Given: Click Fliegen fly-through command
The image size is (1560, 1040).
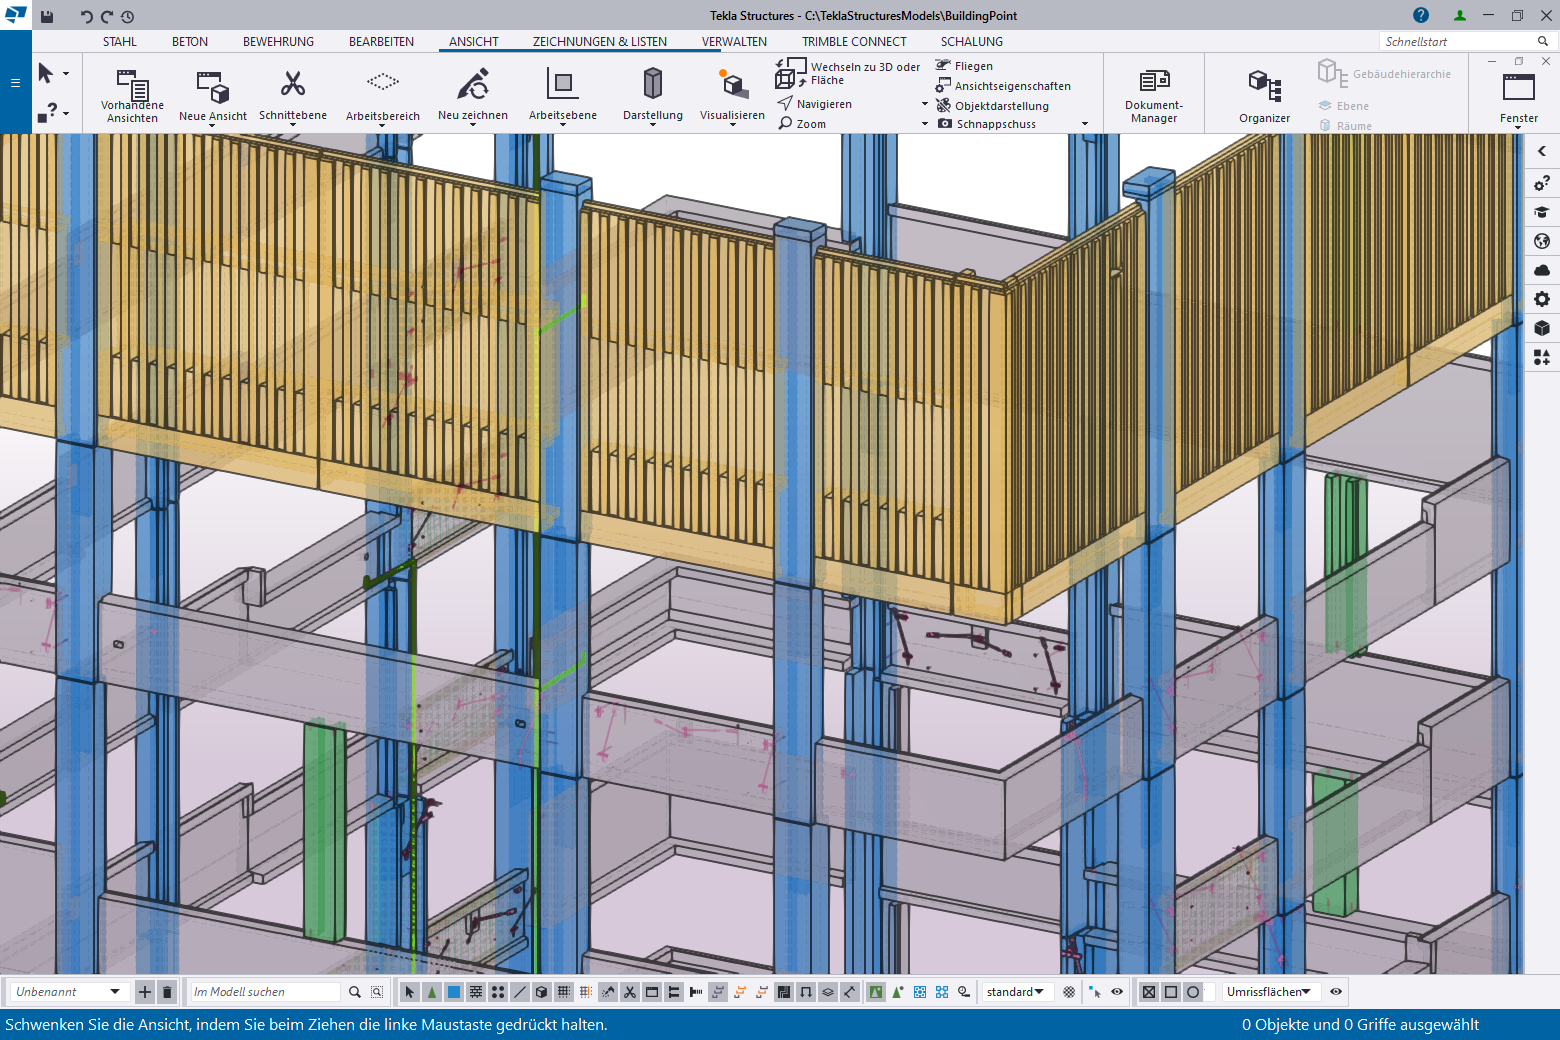Looking at the screenshot, I should click(964, 66).
